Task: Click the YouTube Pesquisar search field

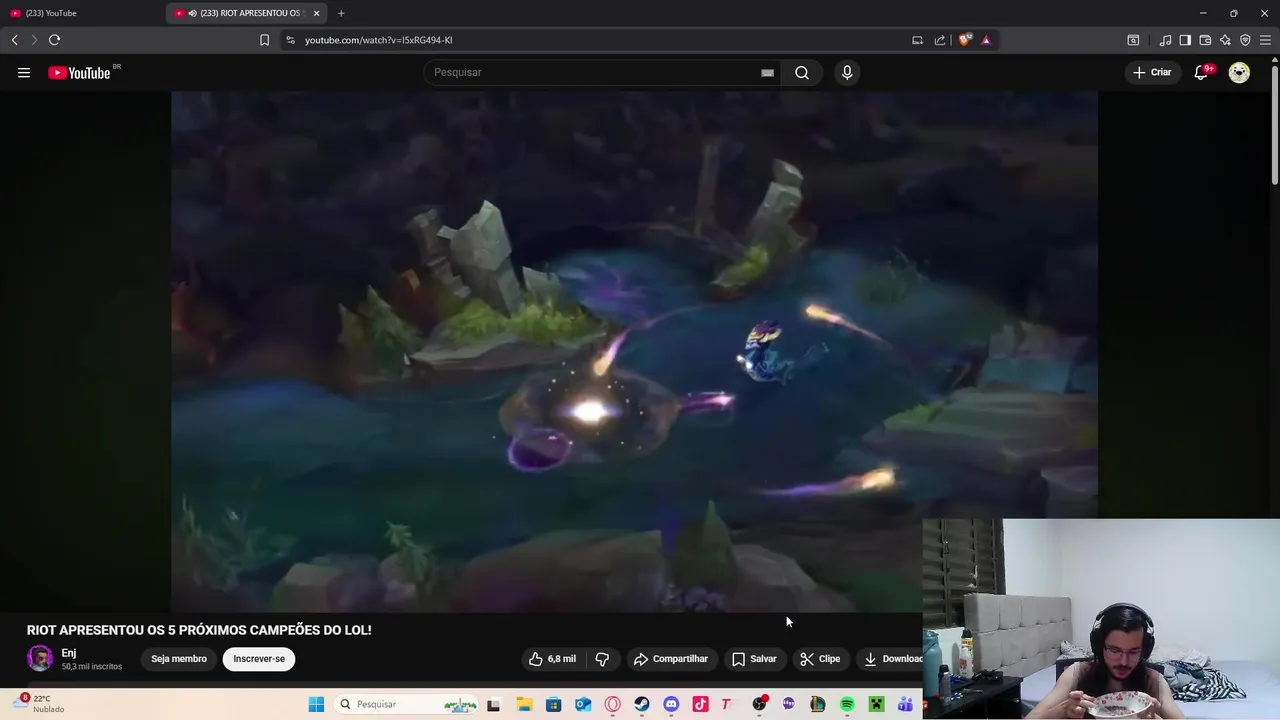Action: (x=600, y=72)
